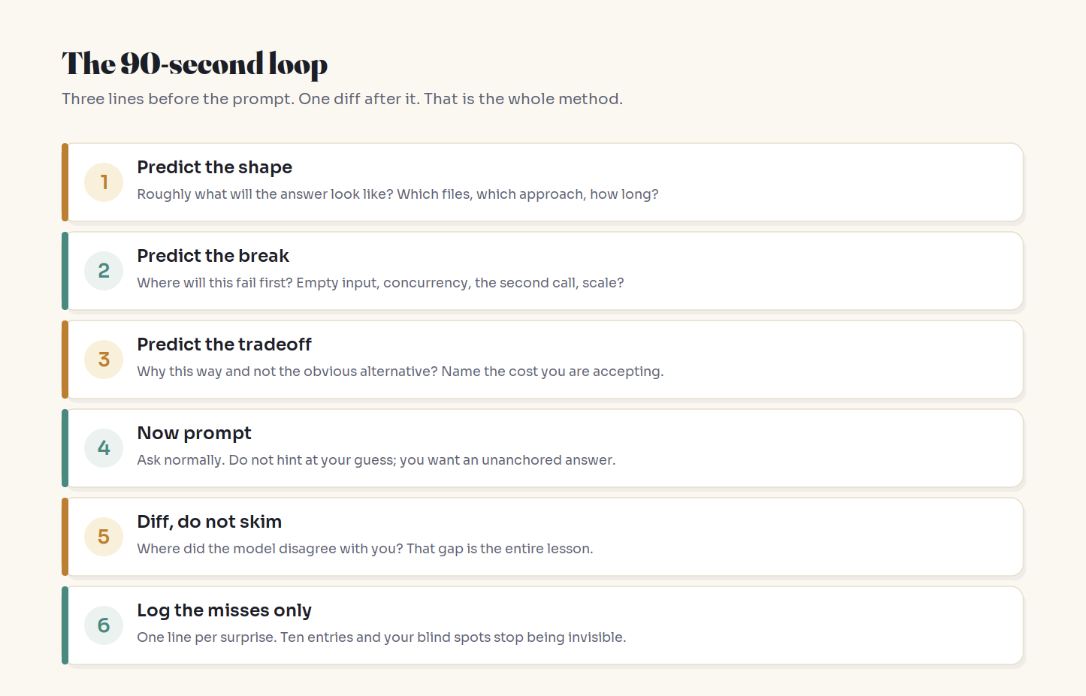Click the 'One line per surprise' description
This screenshot has height=696, width=1086.
click(x=382, y=638)
